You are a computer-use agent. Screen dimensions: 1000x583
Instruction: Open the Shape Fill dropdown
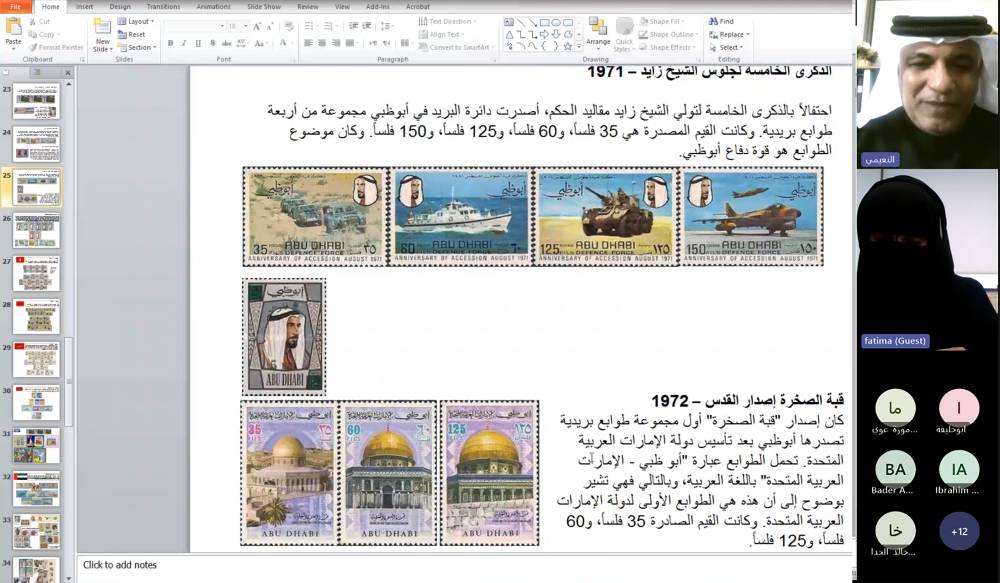tap(664, 21)
